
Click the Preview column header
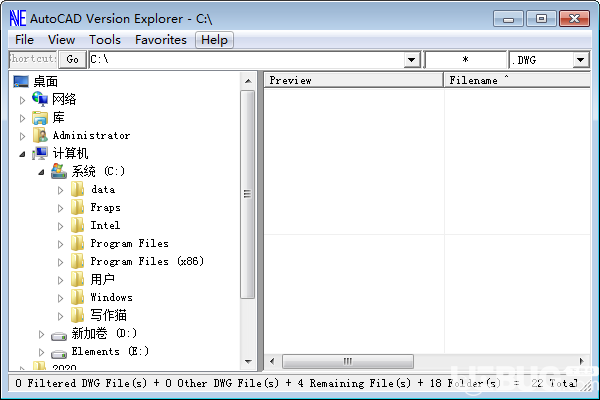(x=354, y=80)
